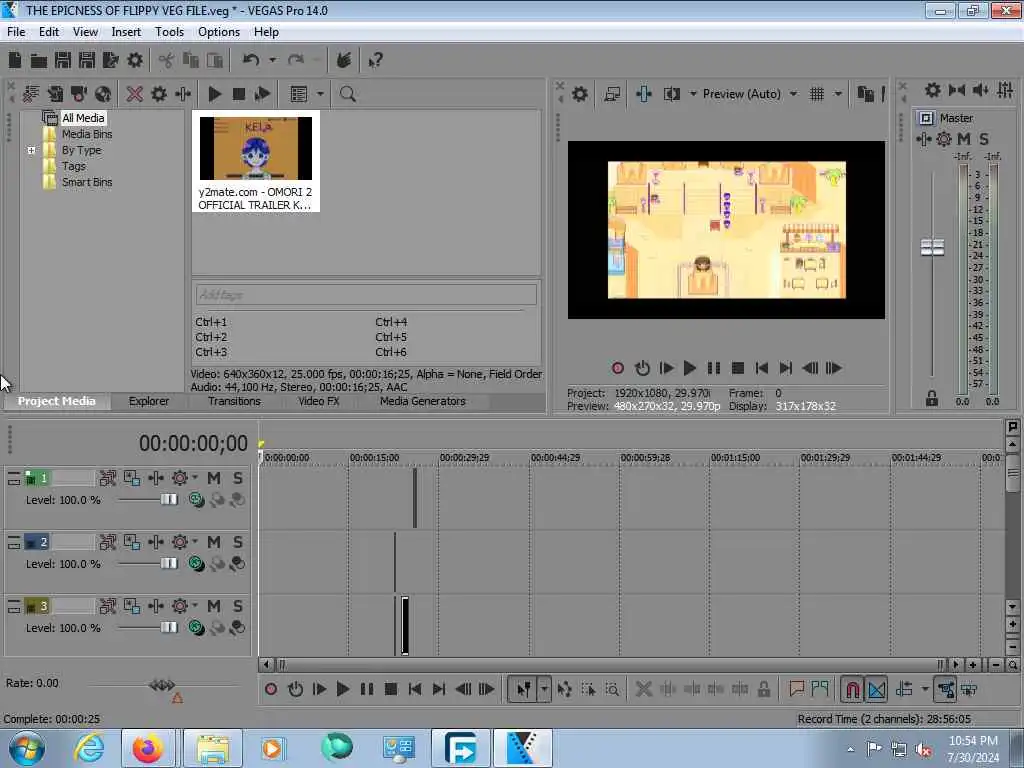
Task: Open Master FX icon below Master label
Action: click(924, 139)
